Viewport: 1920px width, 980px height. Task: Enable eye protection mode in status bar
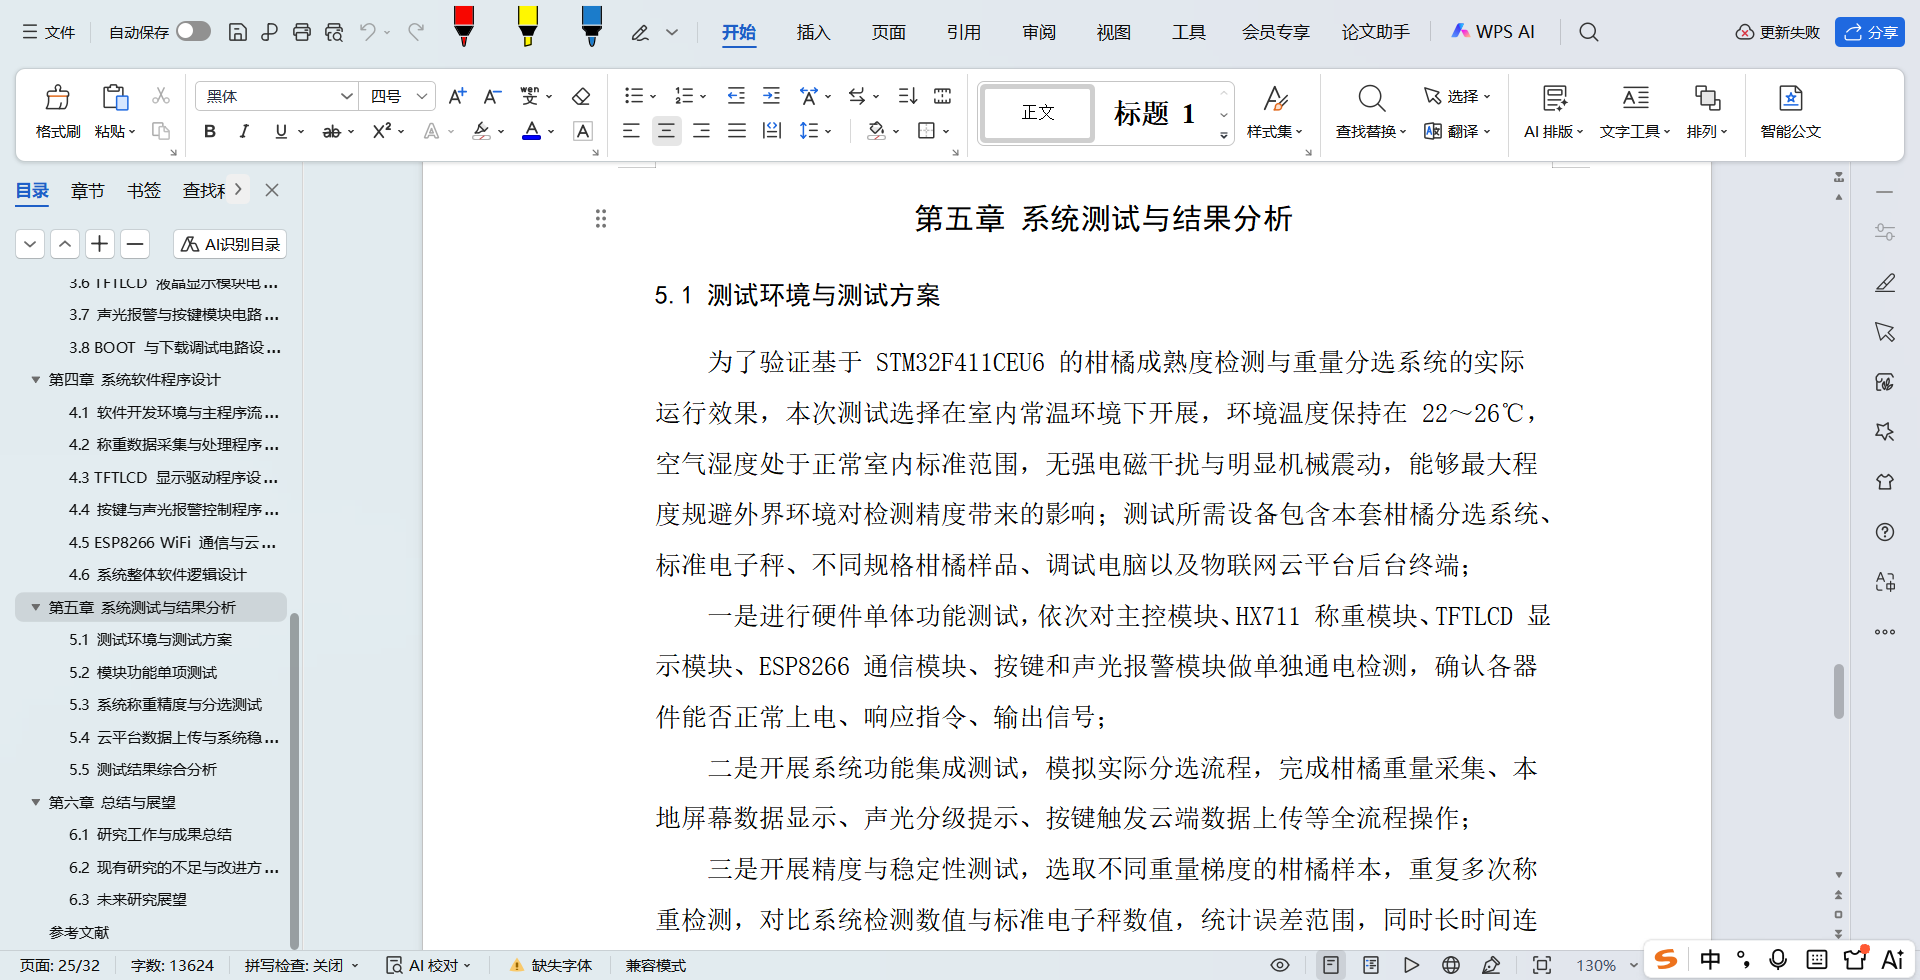(1279, 965)
